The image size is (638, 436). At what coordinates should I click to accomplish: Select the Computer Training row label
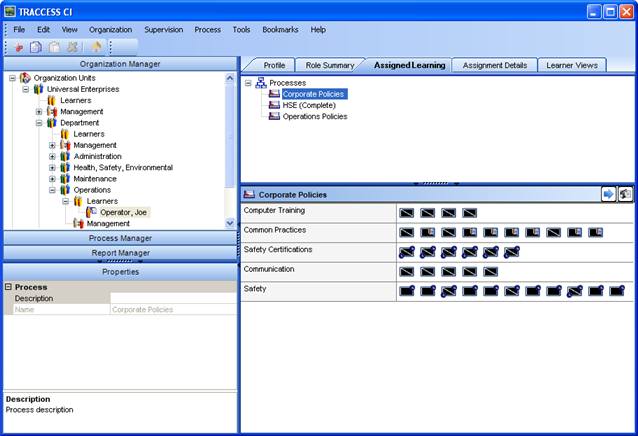[x=274, y=210]
